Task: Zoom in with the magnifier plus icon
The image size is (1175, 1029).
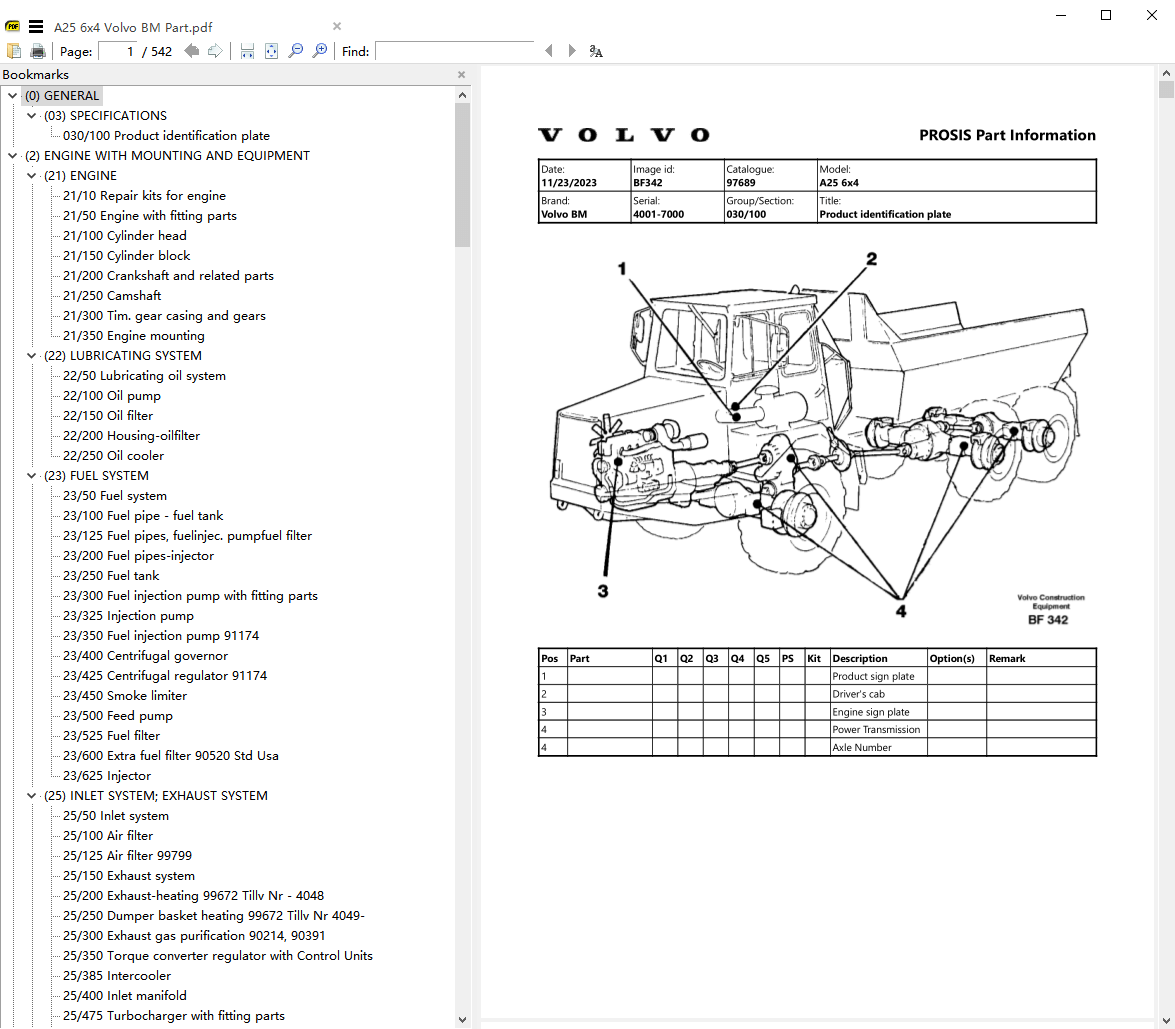Action: pyautogui.click(x=320, y=51)
